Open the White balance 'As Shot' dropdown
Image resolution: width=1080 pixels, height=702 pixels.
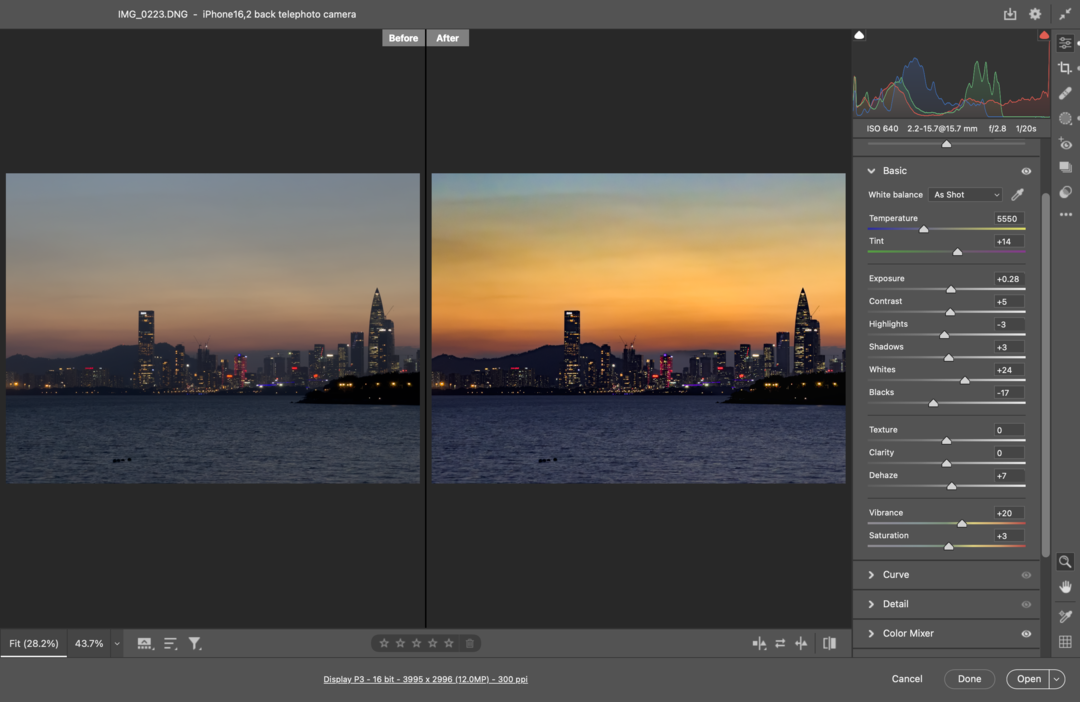tap(965, 195)
